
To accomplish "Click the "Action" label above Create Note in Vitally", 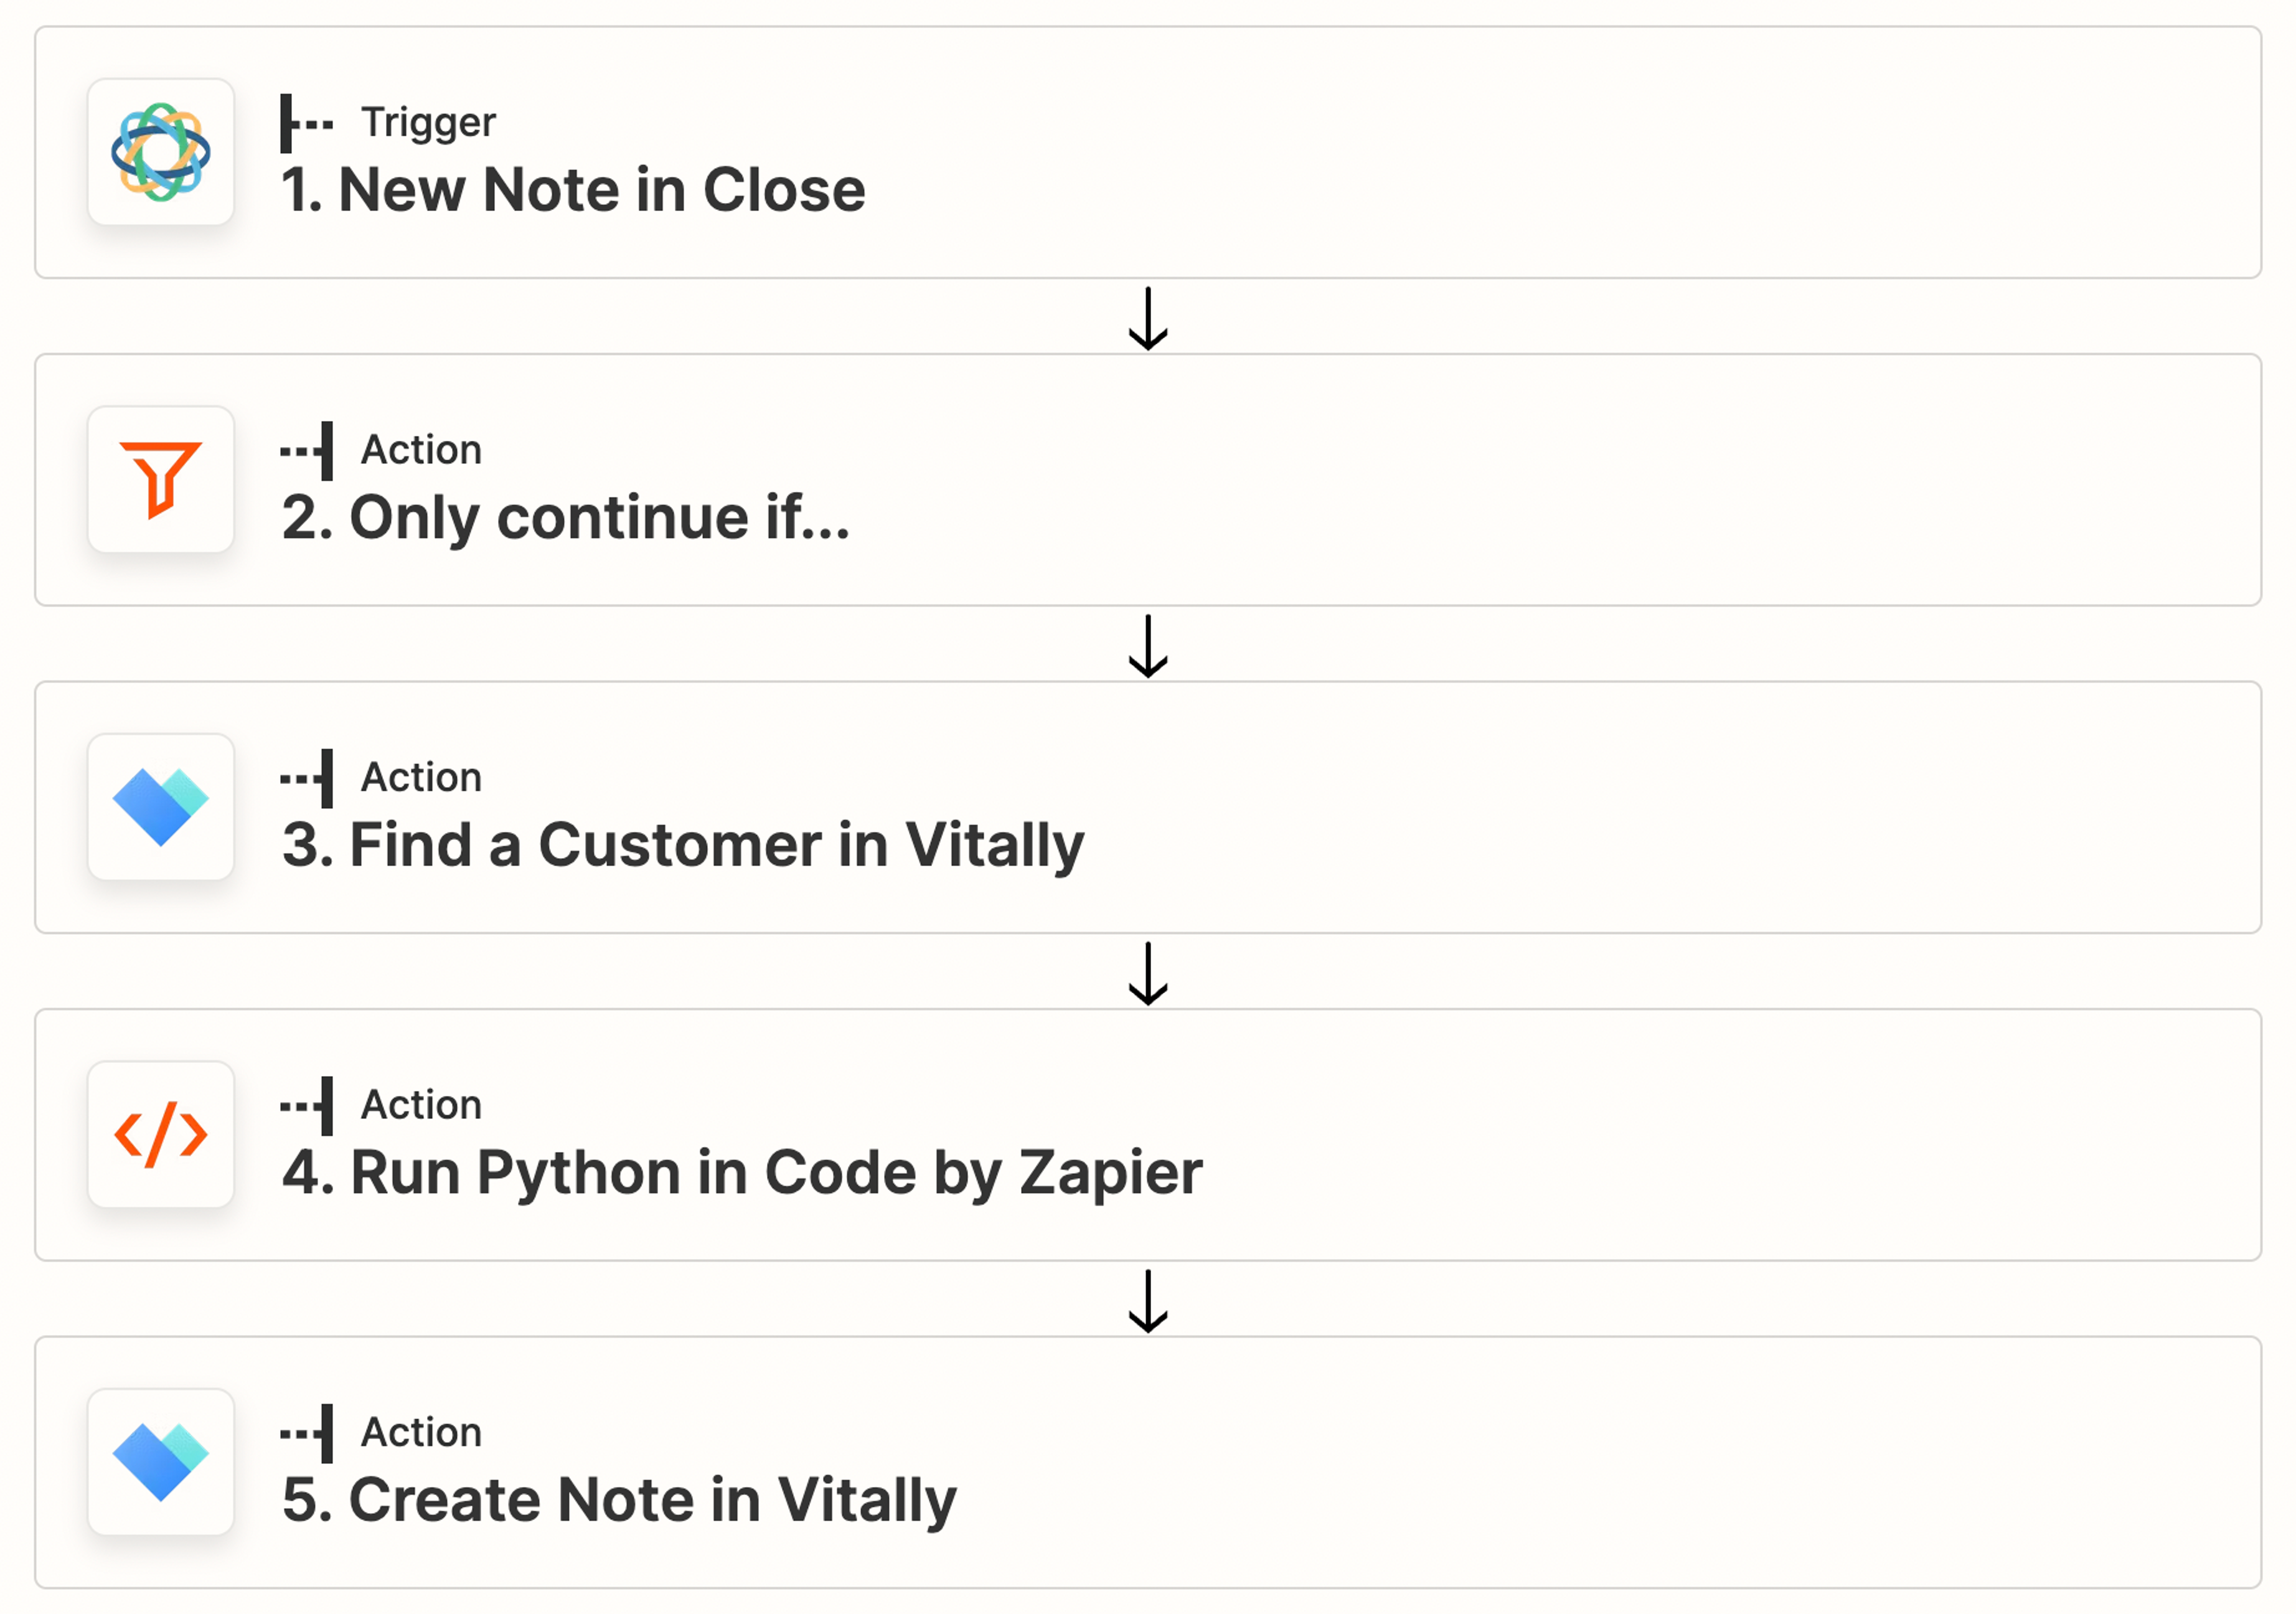I will point(421,1433).
